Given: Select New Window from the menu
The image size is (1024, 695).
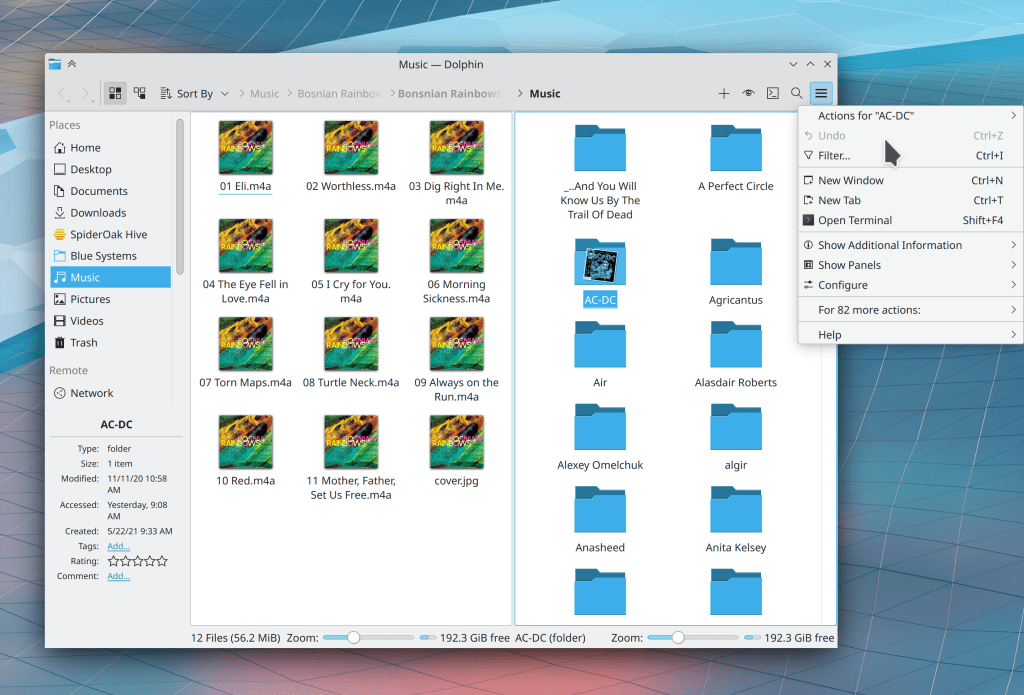Looking at the screenshot, I should coord(850,181).
